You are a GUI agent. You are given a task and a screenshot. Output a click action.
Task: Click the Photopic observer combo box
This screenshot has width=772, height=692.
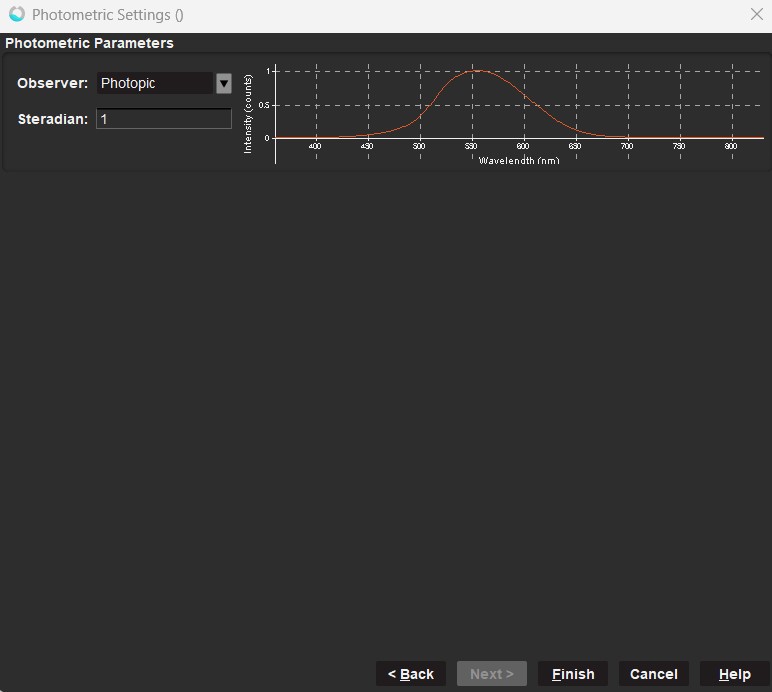coord(155,84)
